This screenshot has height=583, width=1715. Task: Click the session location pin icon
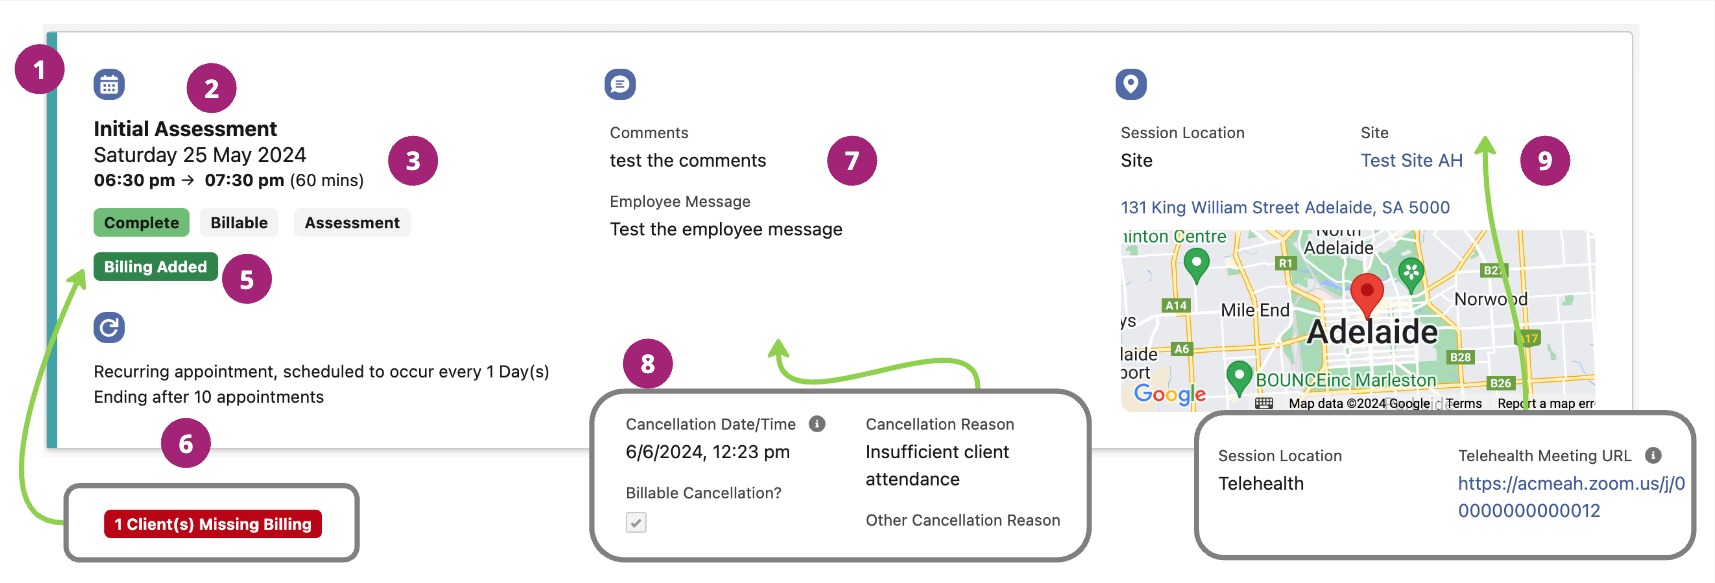[x=1131, y=84]
